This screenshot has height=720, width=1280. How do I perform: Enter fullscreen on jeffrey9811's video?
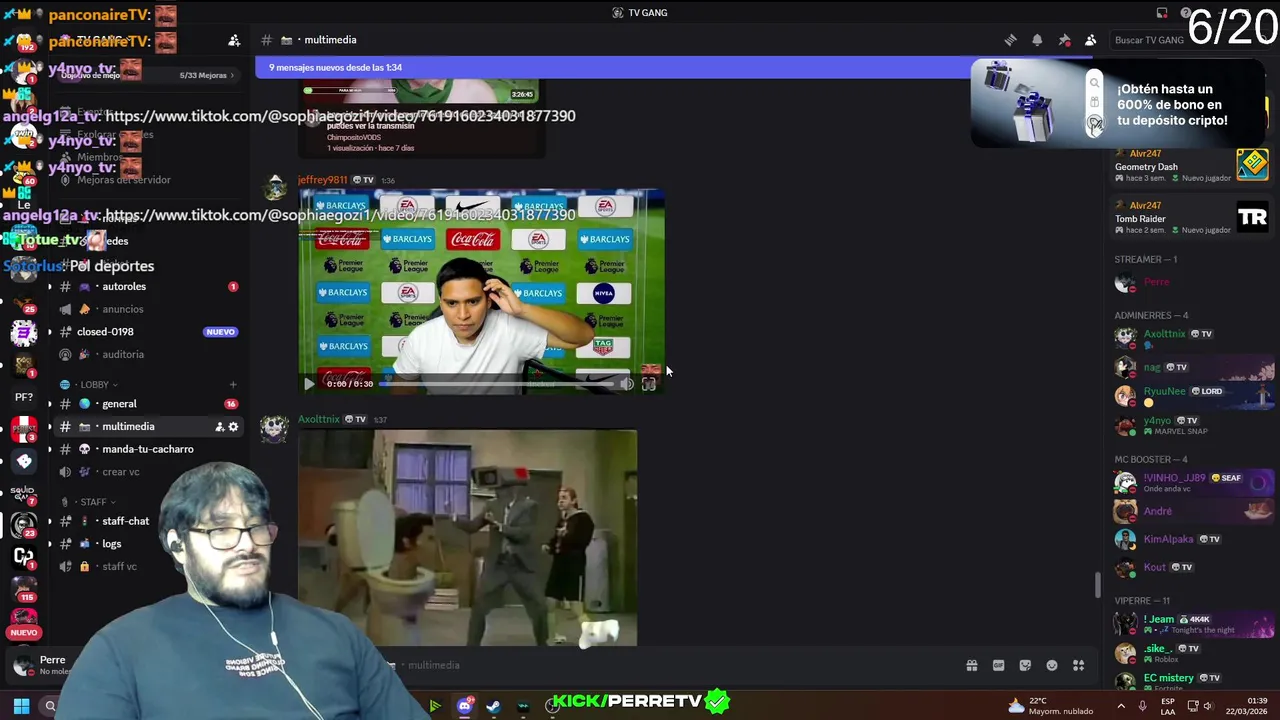[648, 384]
